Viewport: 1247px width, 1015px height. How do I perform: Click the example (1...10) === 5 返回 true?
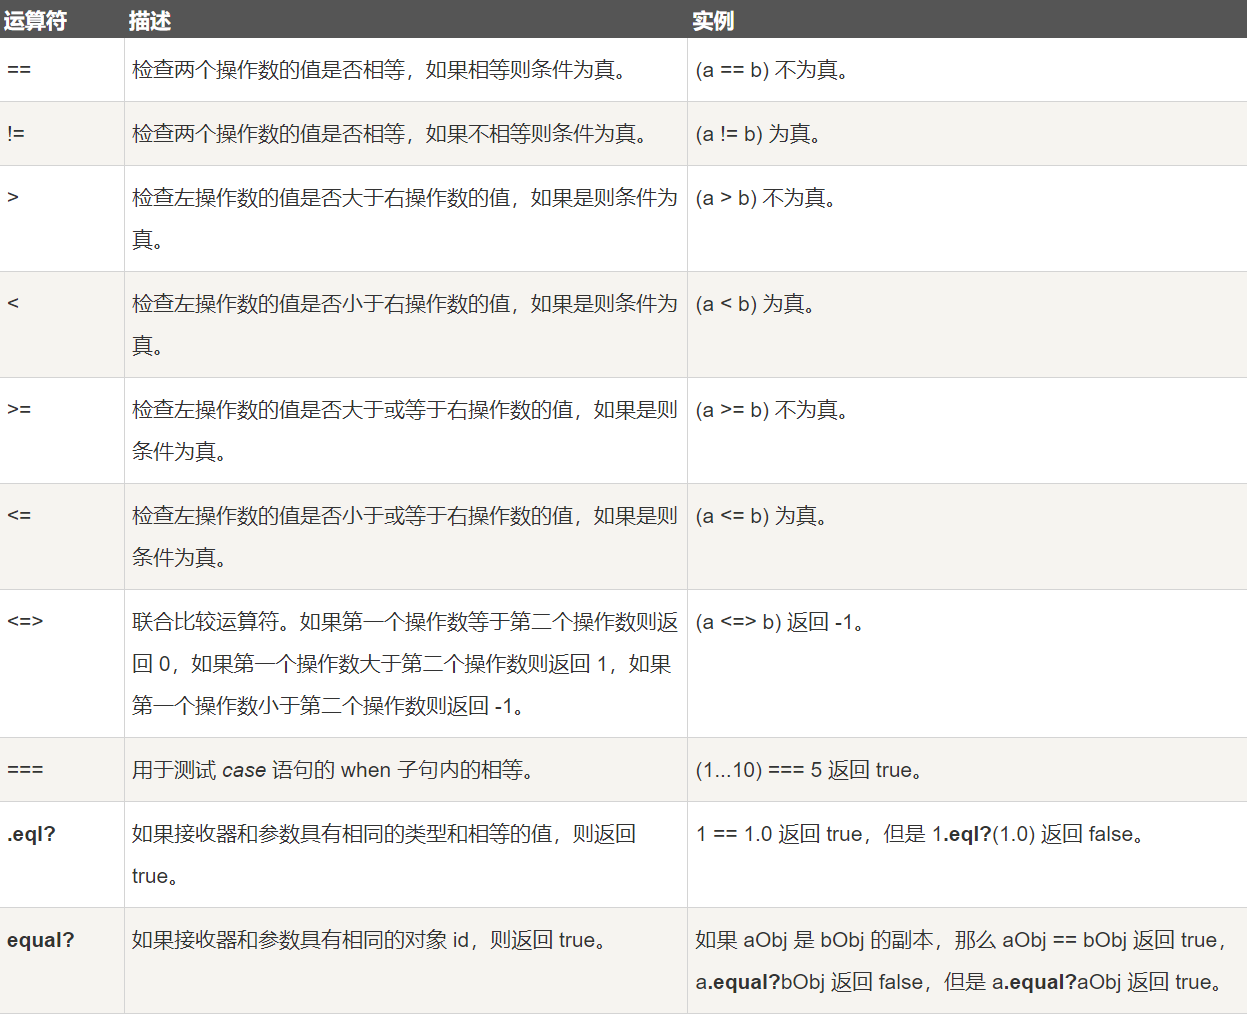(808, 770)
